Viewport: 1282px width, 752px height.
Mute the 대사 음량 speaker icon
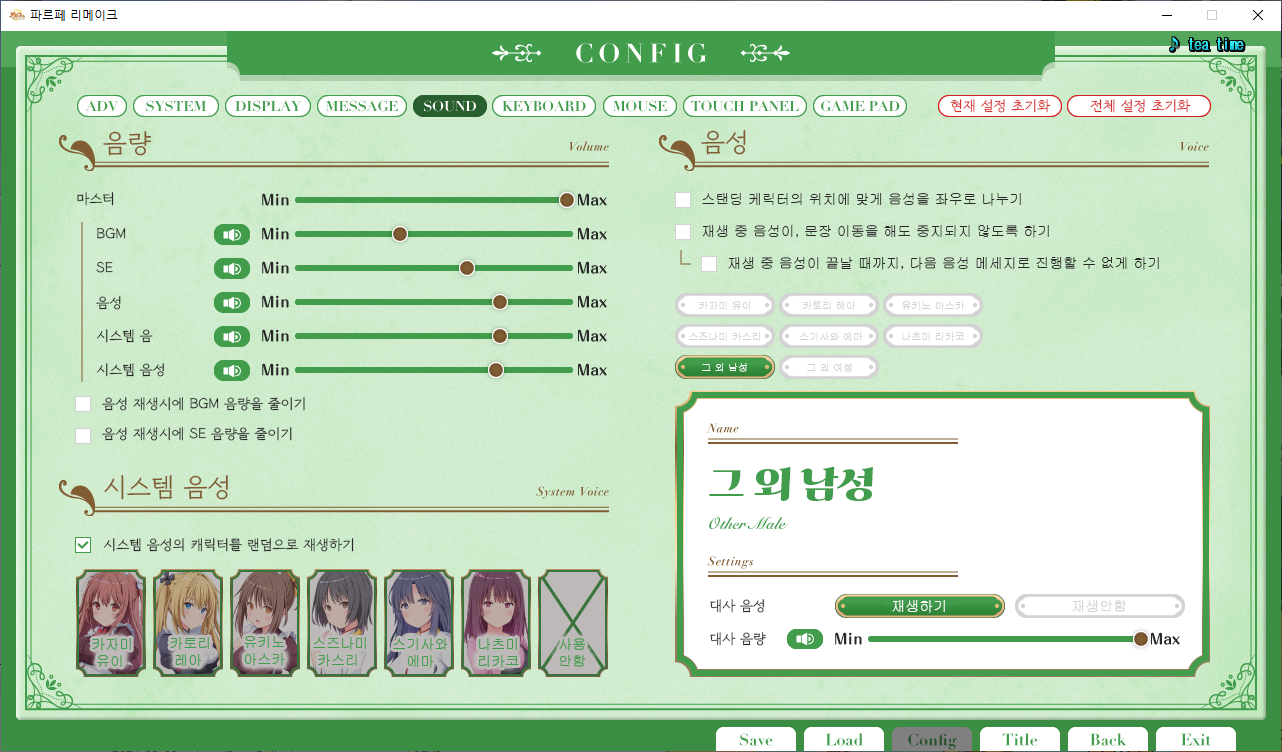click(x=805, y=639)
